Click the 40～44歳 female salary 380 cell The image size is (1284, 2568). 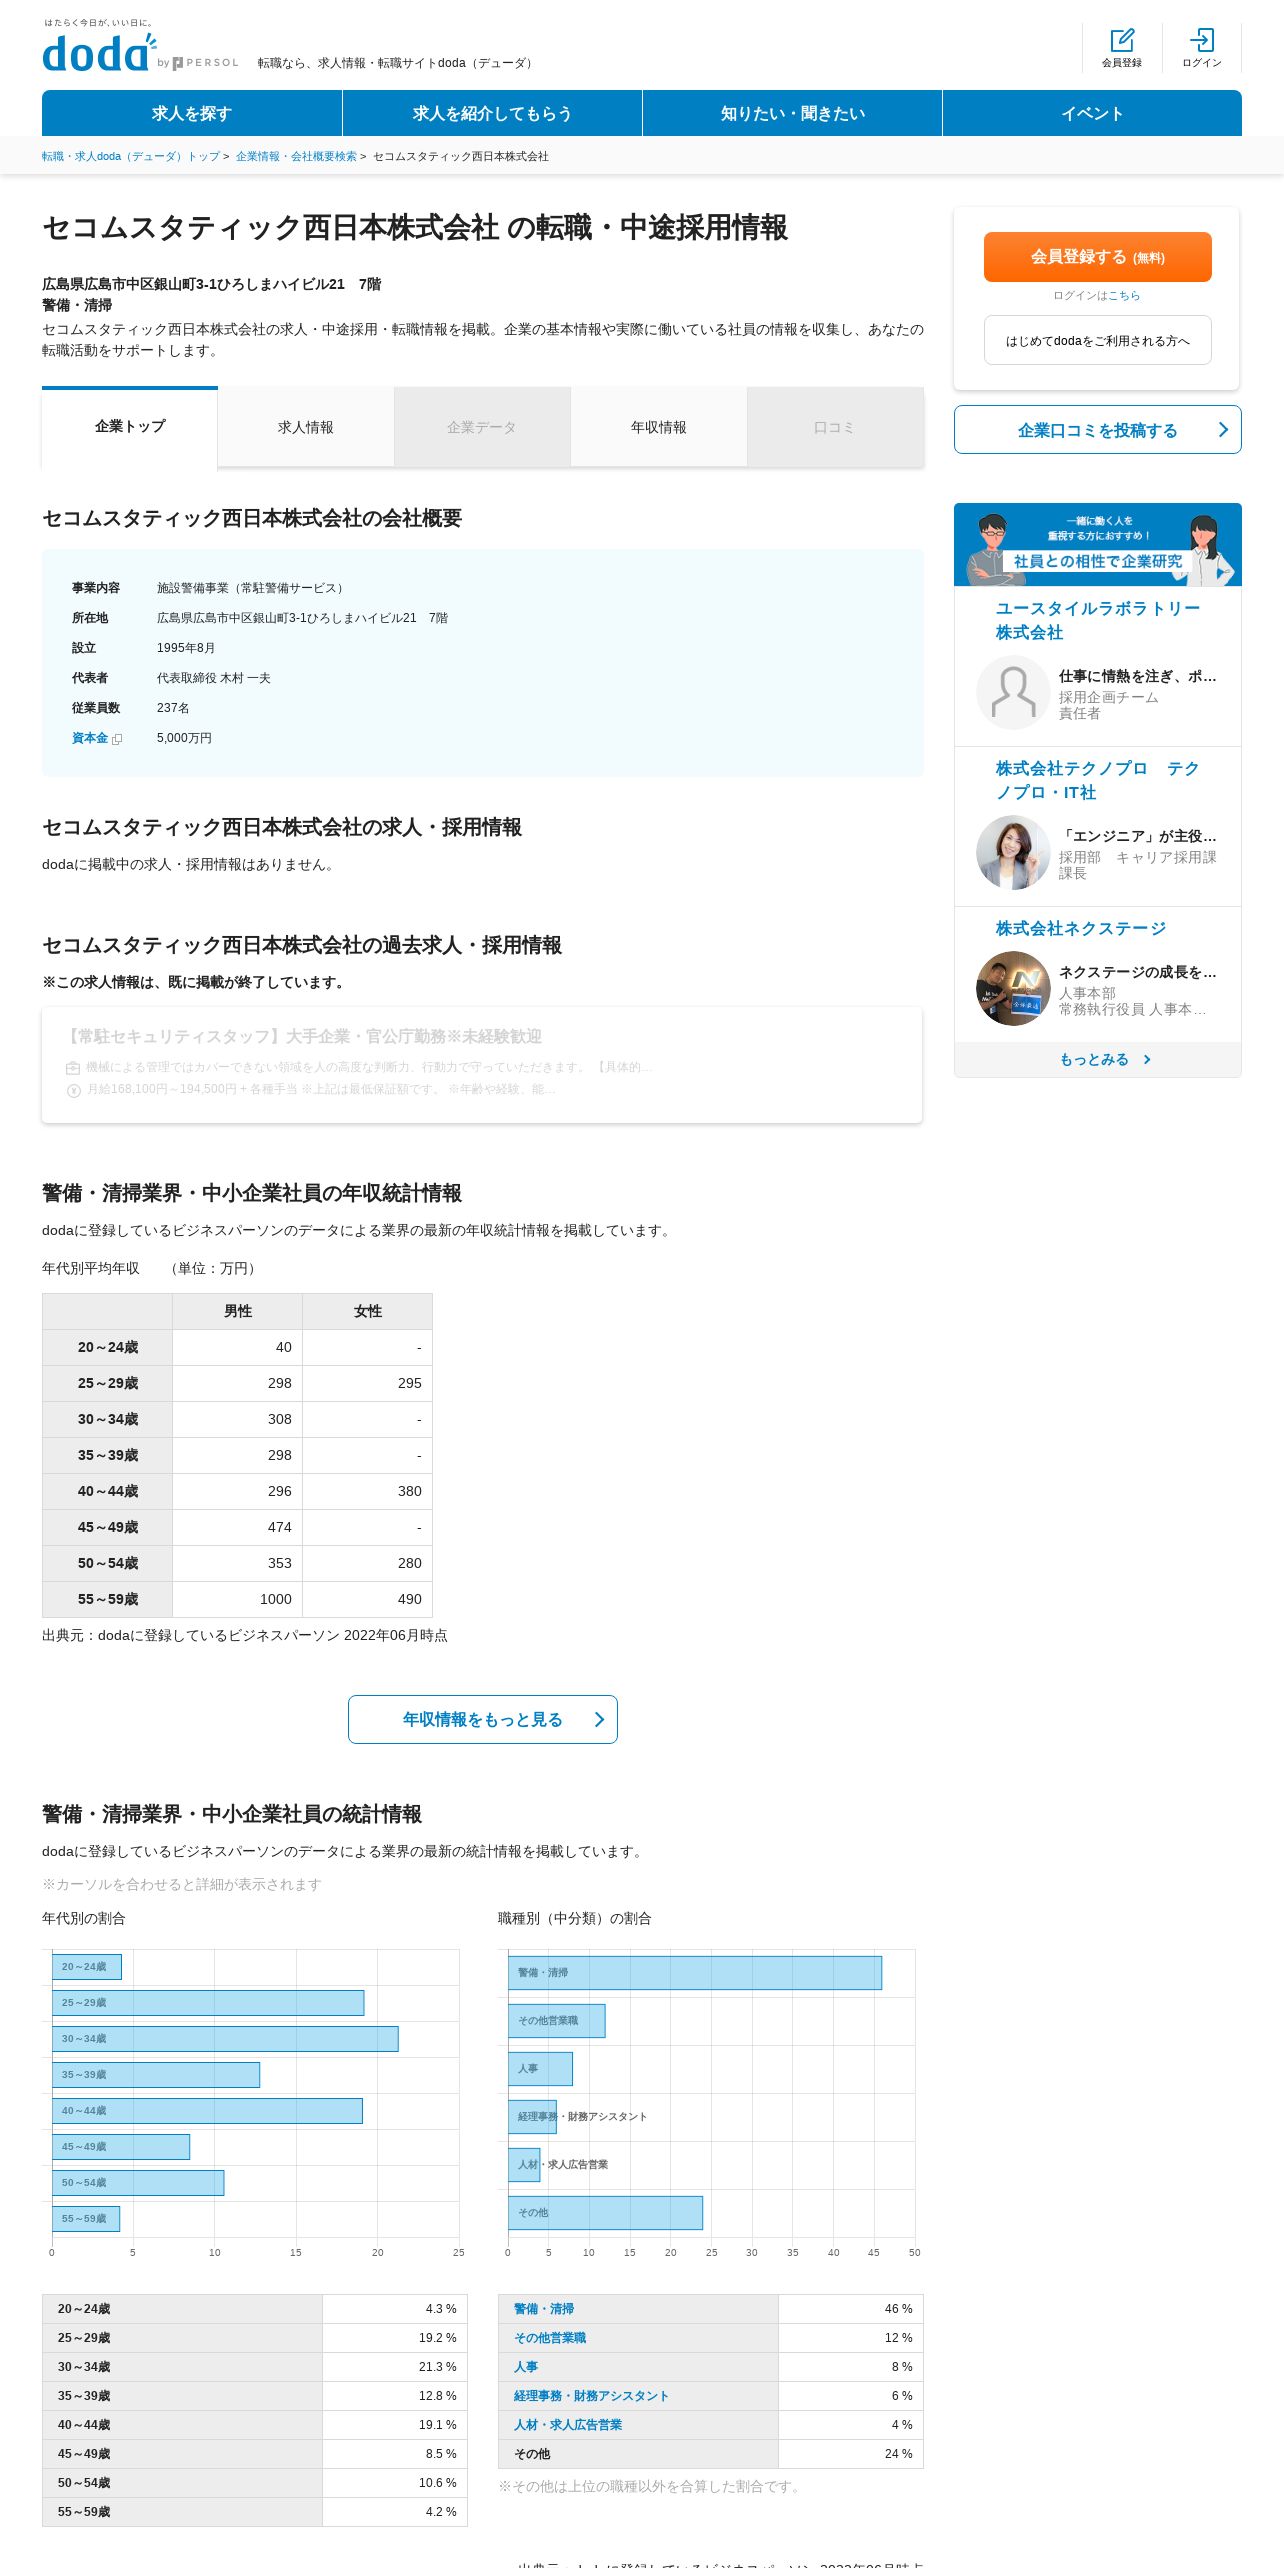(x=368, y=1491)
